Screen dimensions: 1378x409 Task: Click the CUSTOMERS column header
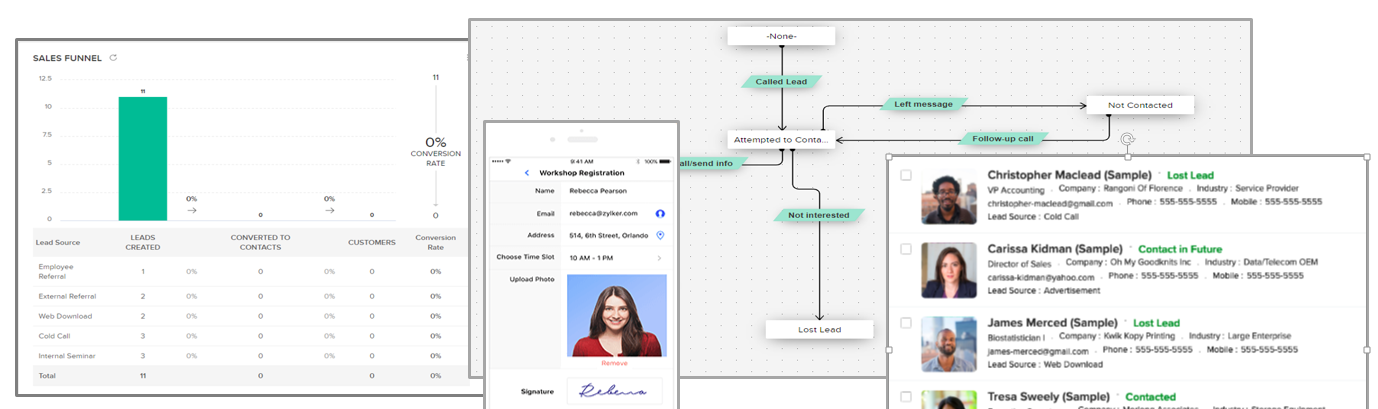coord(372,242)
